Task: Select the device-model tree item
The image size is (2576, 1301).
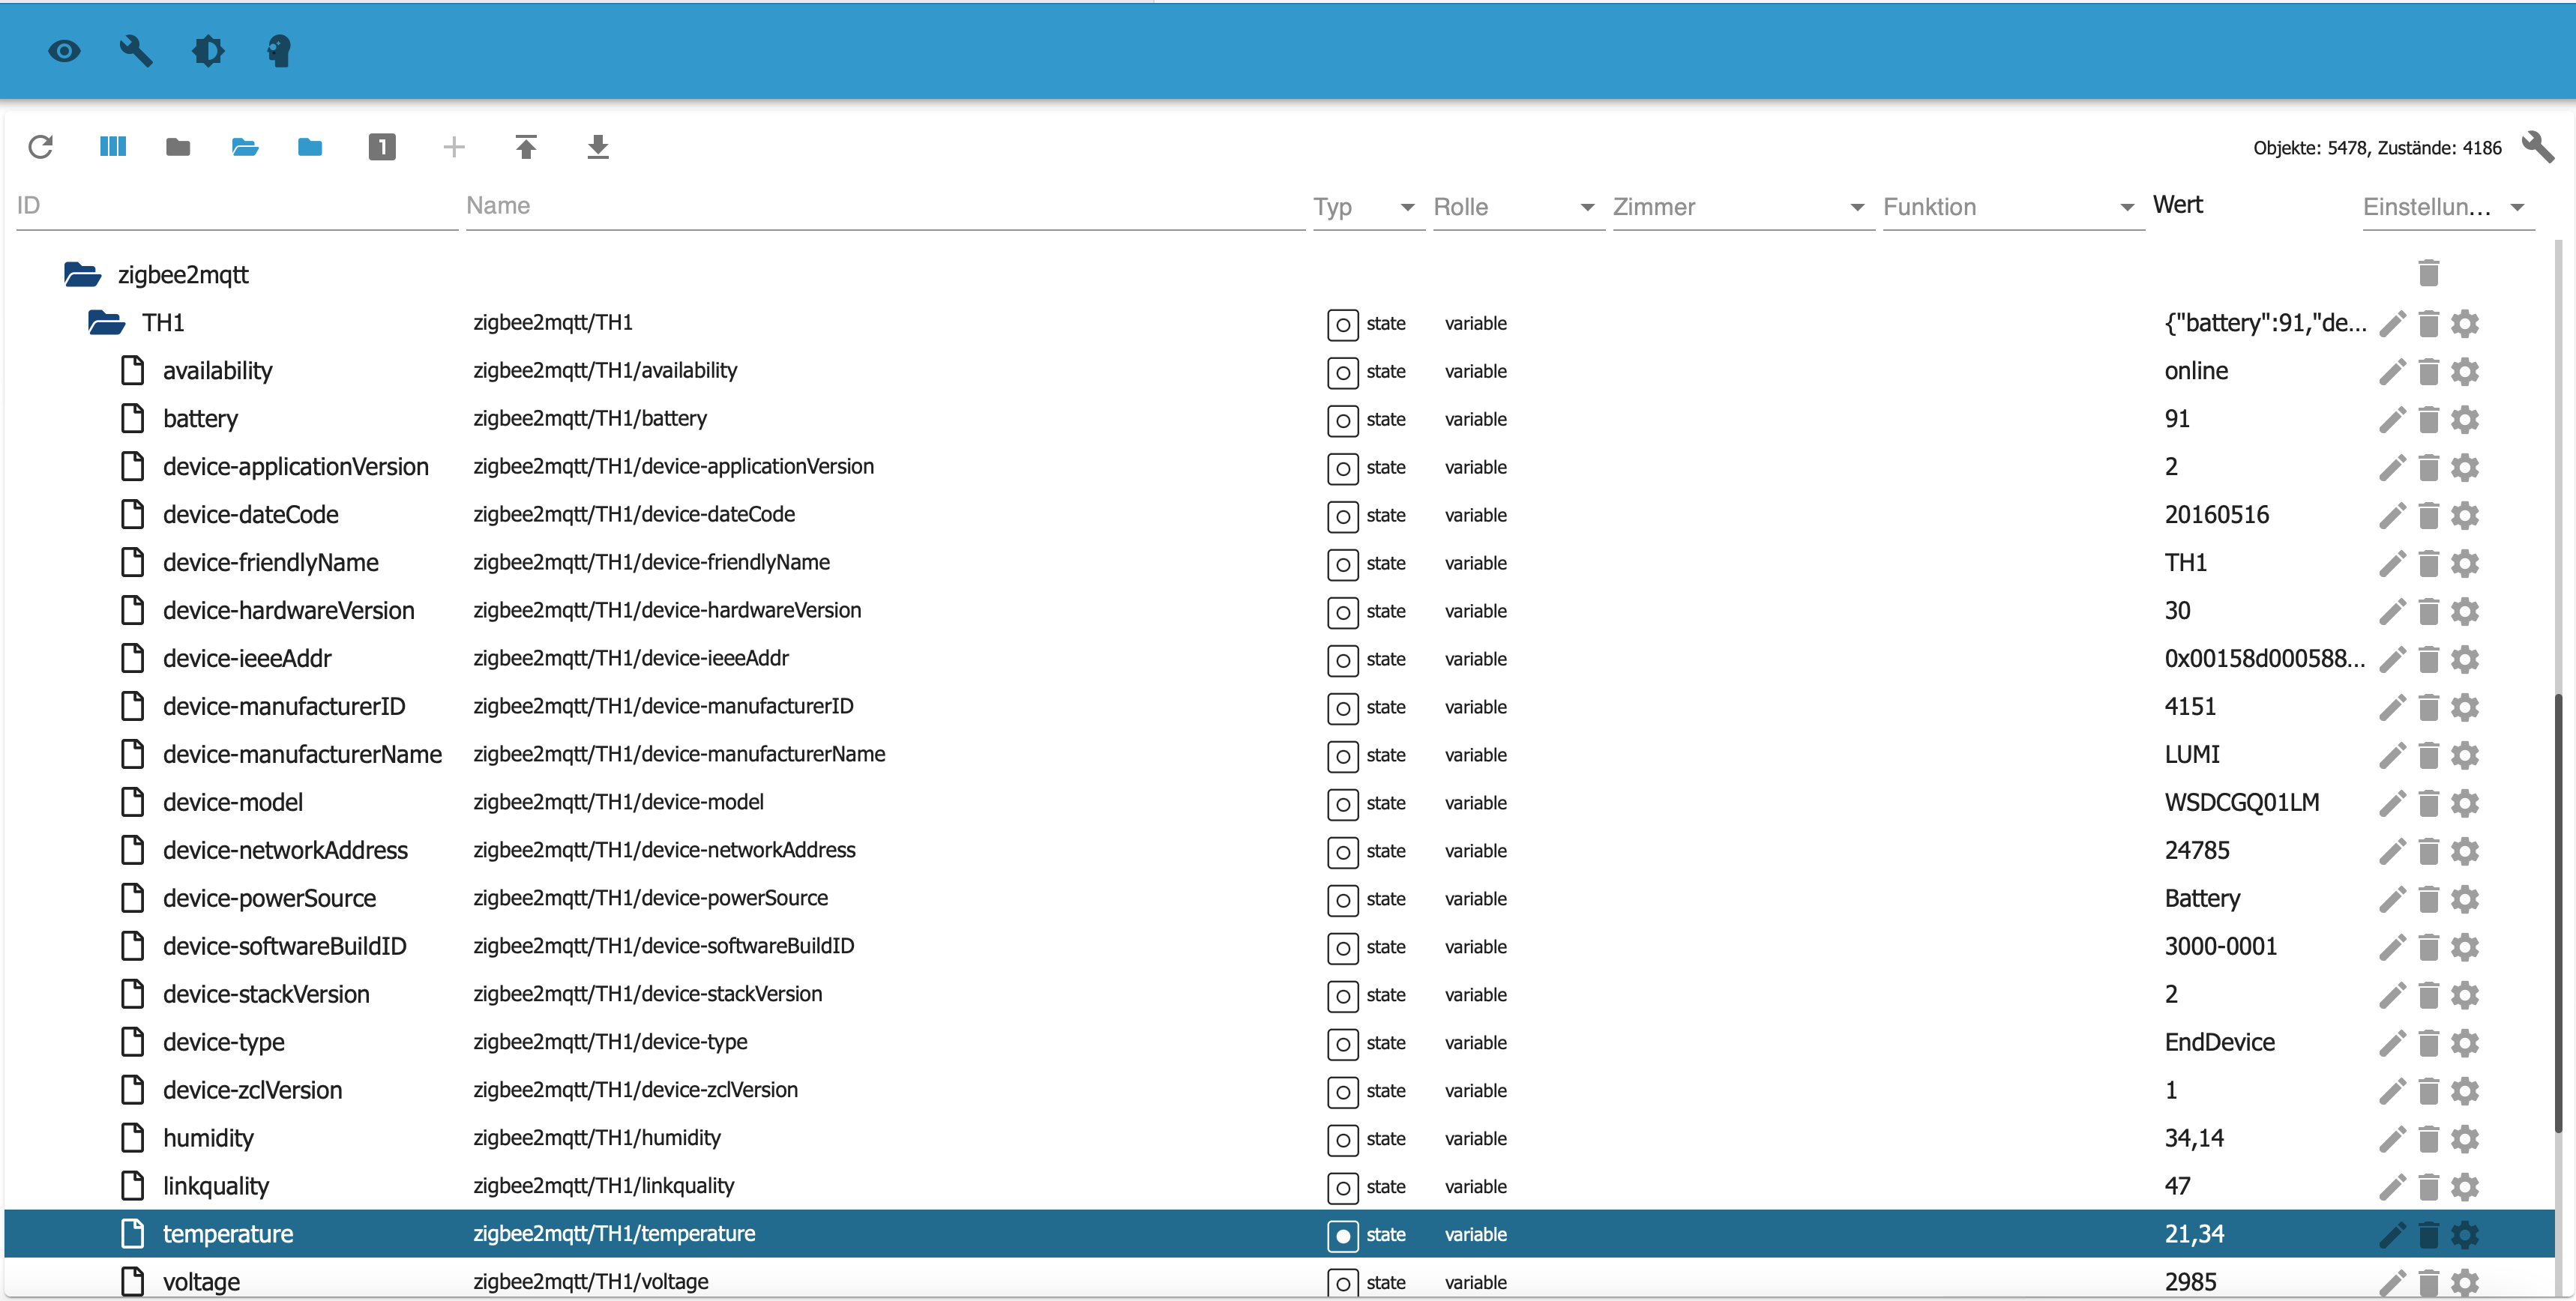Action: coord(233,802)
